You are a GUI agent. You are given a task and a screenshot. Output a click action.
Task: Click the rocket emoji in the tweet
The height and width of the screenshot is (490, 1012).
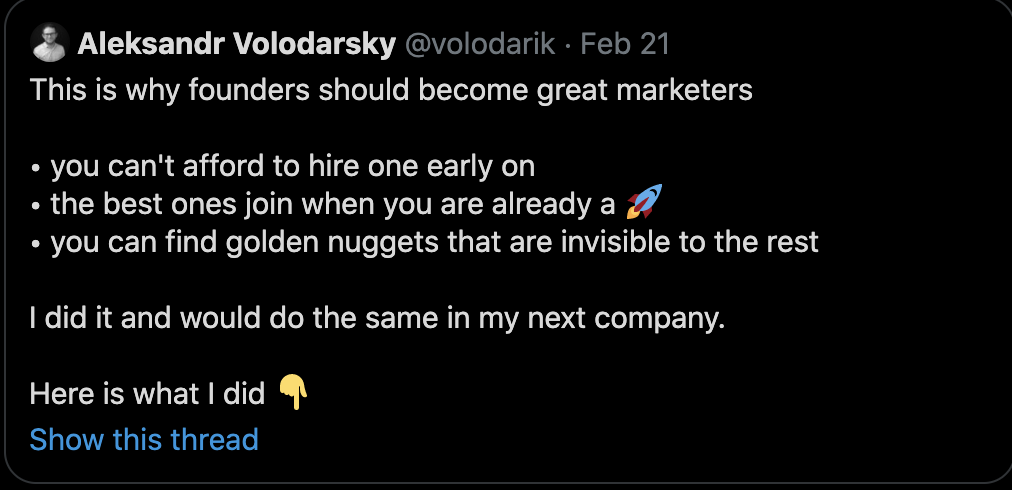click(644, 201)
